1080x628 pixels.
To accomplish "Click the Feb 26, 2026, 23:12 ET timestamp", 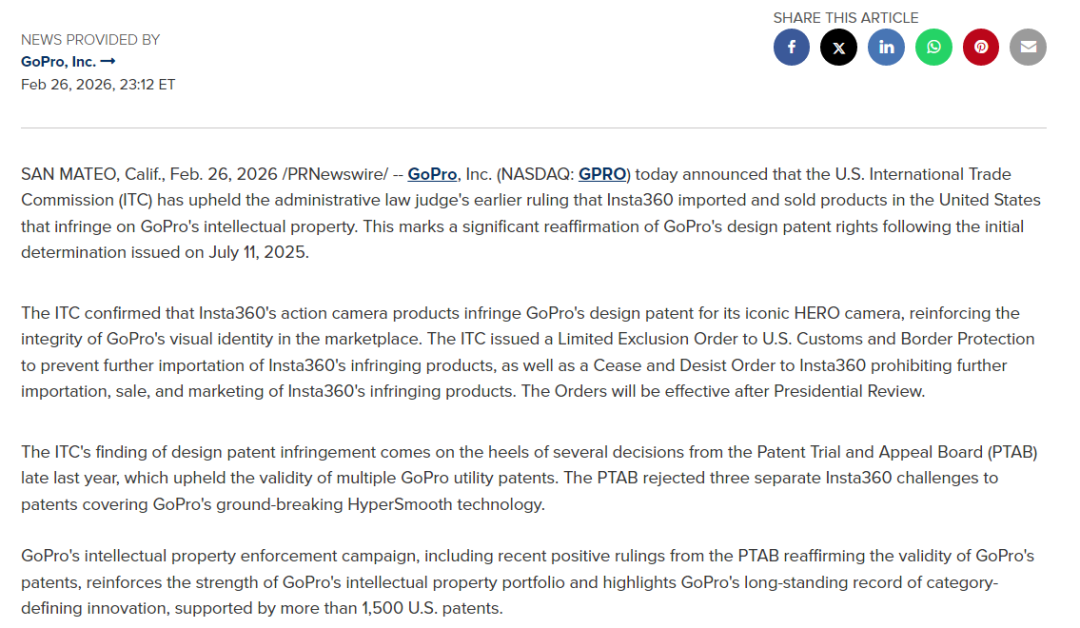I will tap(98, 84).
